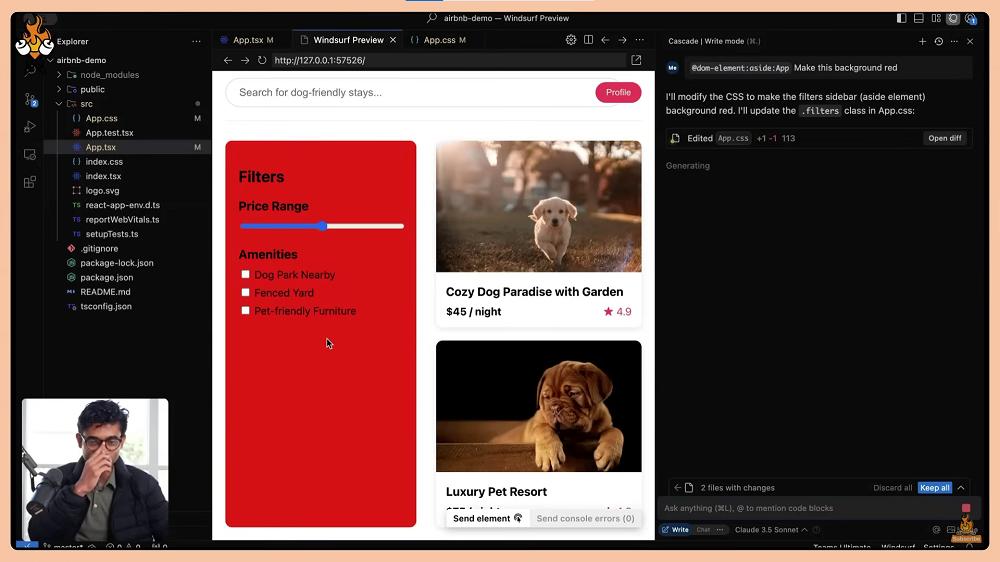
Task: Switch to the App.tsx editor tab
Action: point(247,40)
